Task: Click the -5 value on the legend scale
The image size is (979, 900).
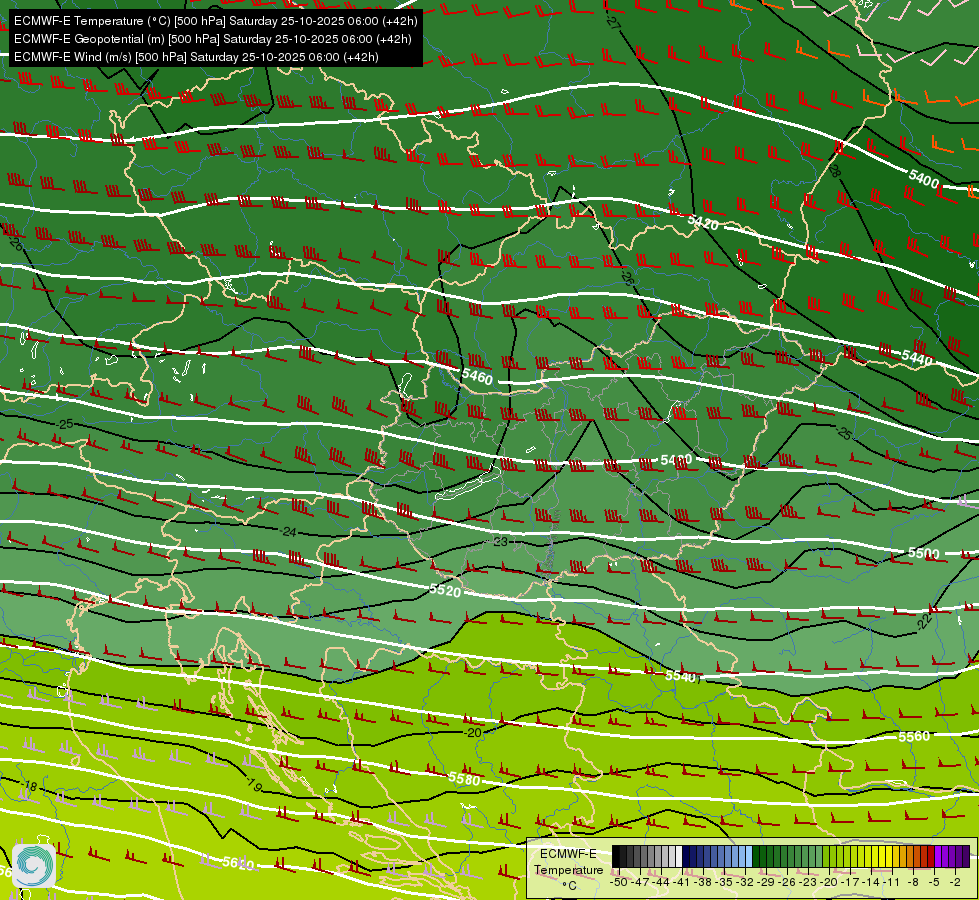Action: click(x=934, y=883)
